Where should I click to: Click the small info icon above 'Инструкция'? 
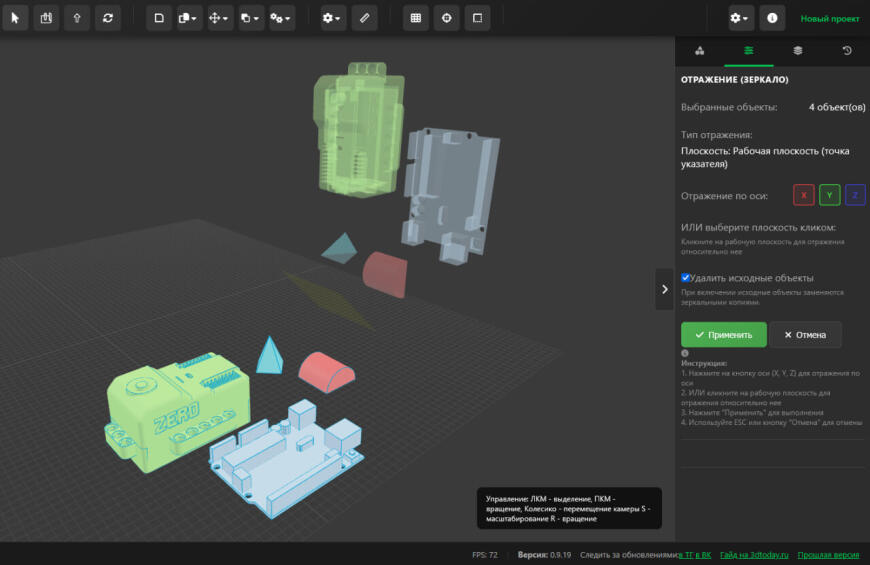[685, 353]
